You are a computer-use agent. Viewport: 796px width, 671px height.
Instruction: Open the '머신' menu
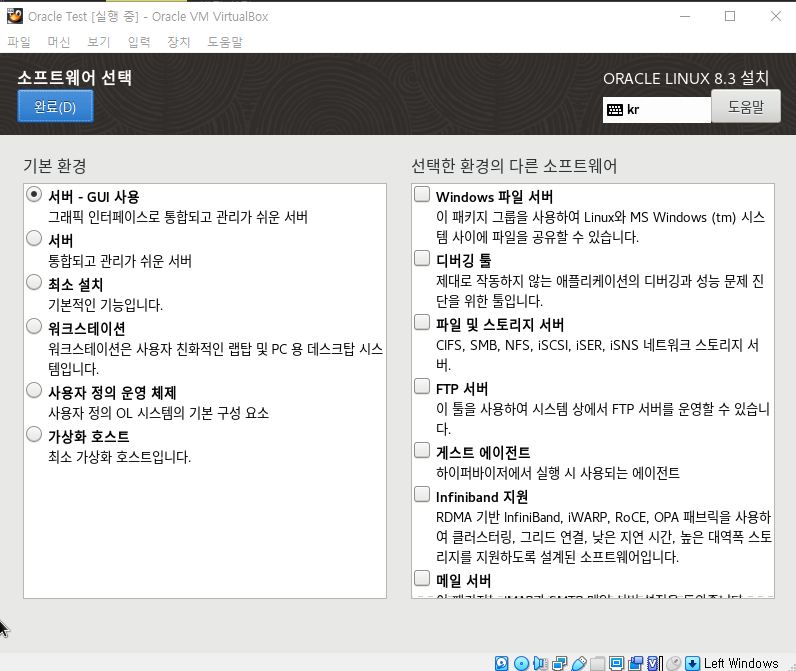coord(59,42)
